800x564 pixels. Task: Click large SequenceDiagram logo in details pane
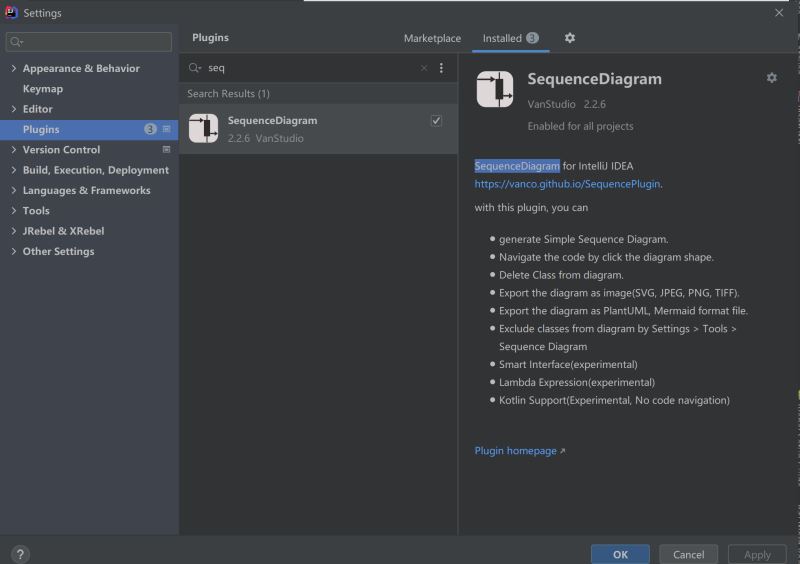point(494,89)
